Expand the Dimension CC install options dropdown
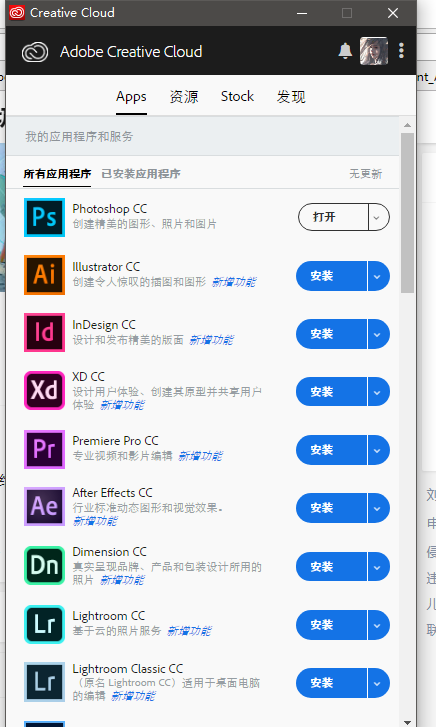 coord(378,567)
